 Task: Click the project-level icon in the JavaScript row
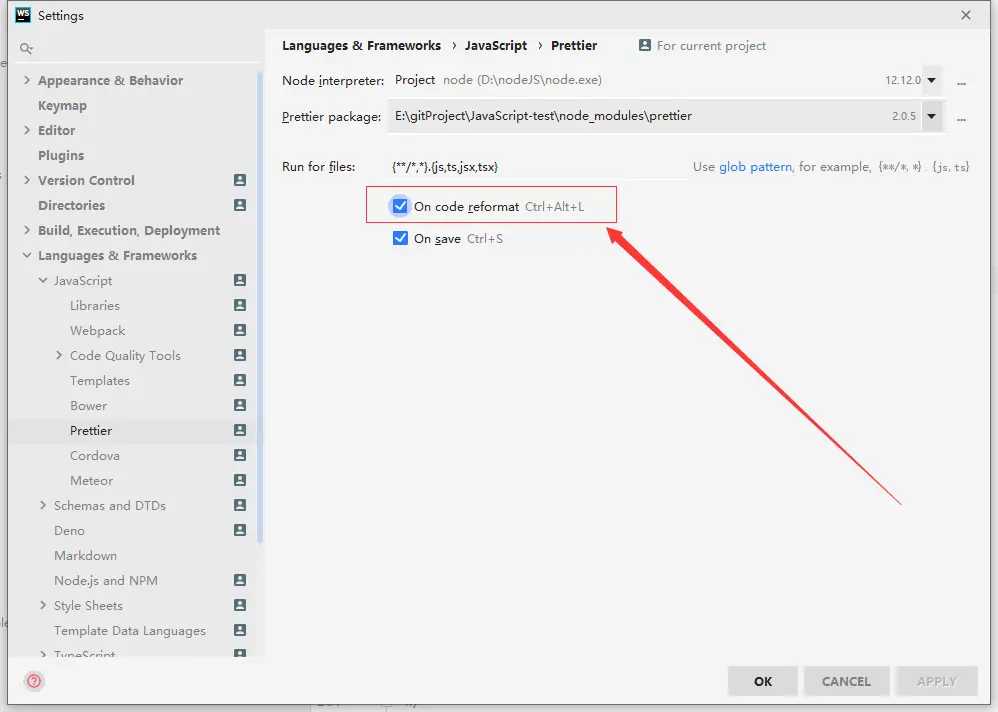(x=240, y=280)
